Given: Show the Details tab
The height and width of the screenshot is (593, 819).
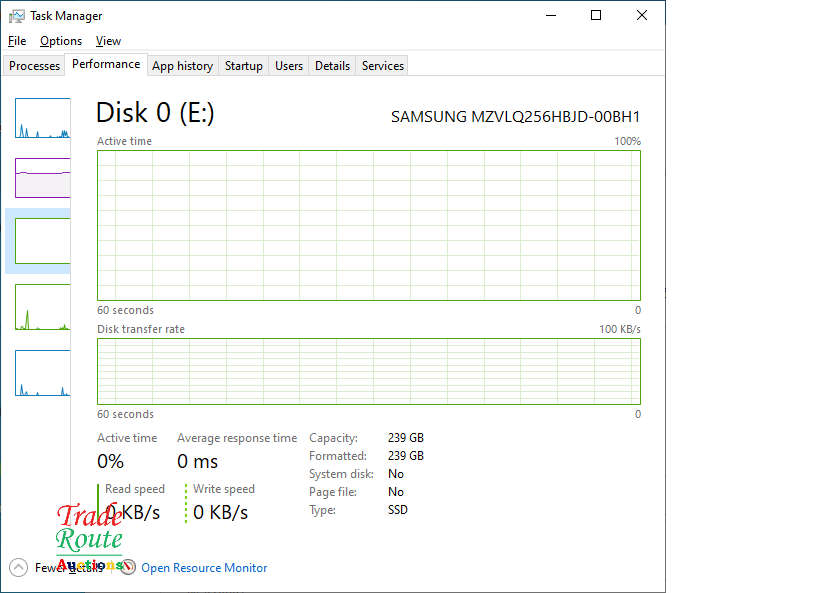Looking at the screenshot, I should [332, 66].
